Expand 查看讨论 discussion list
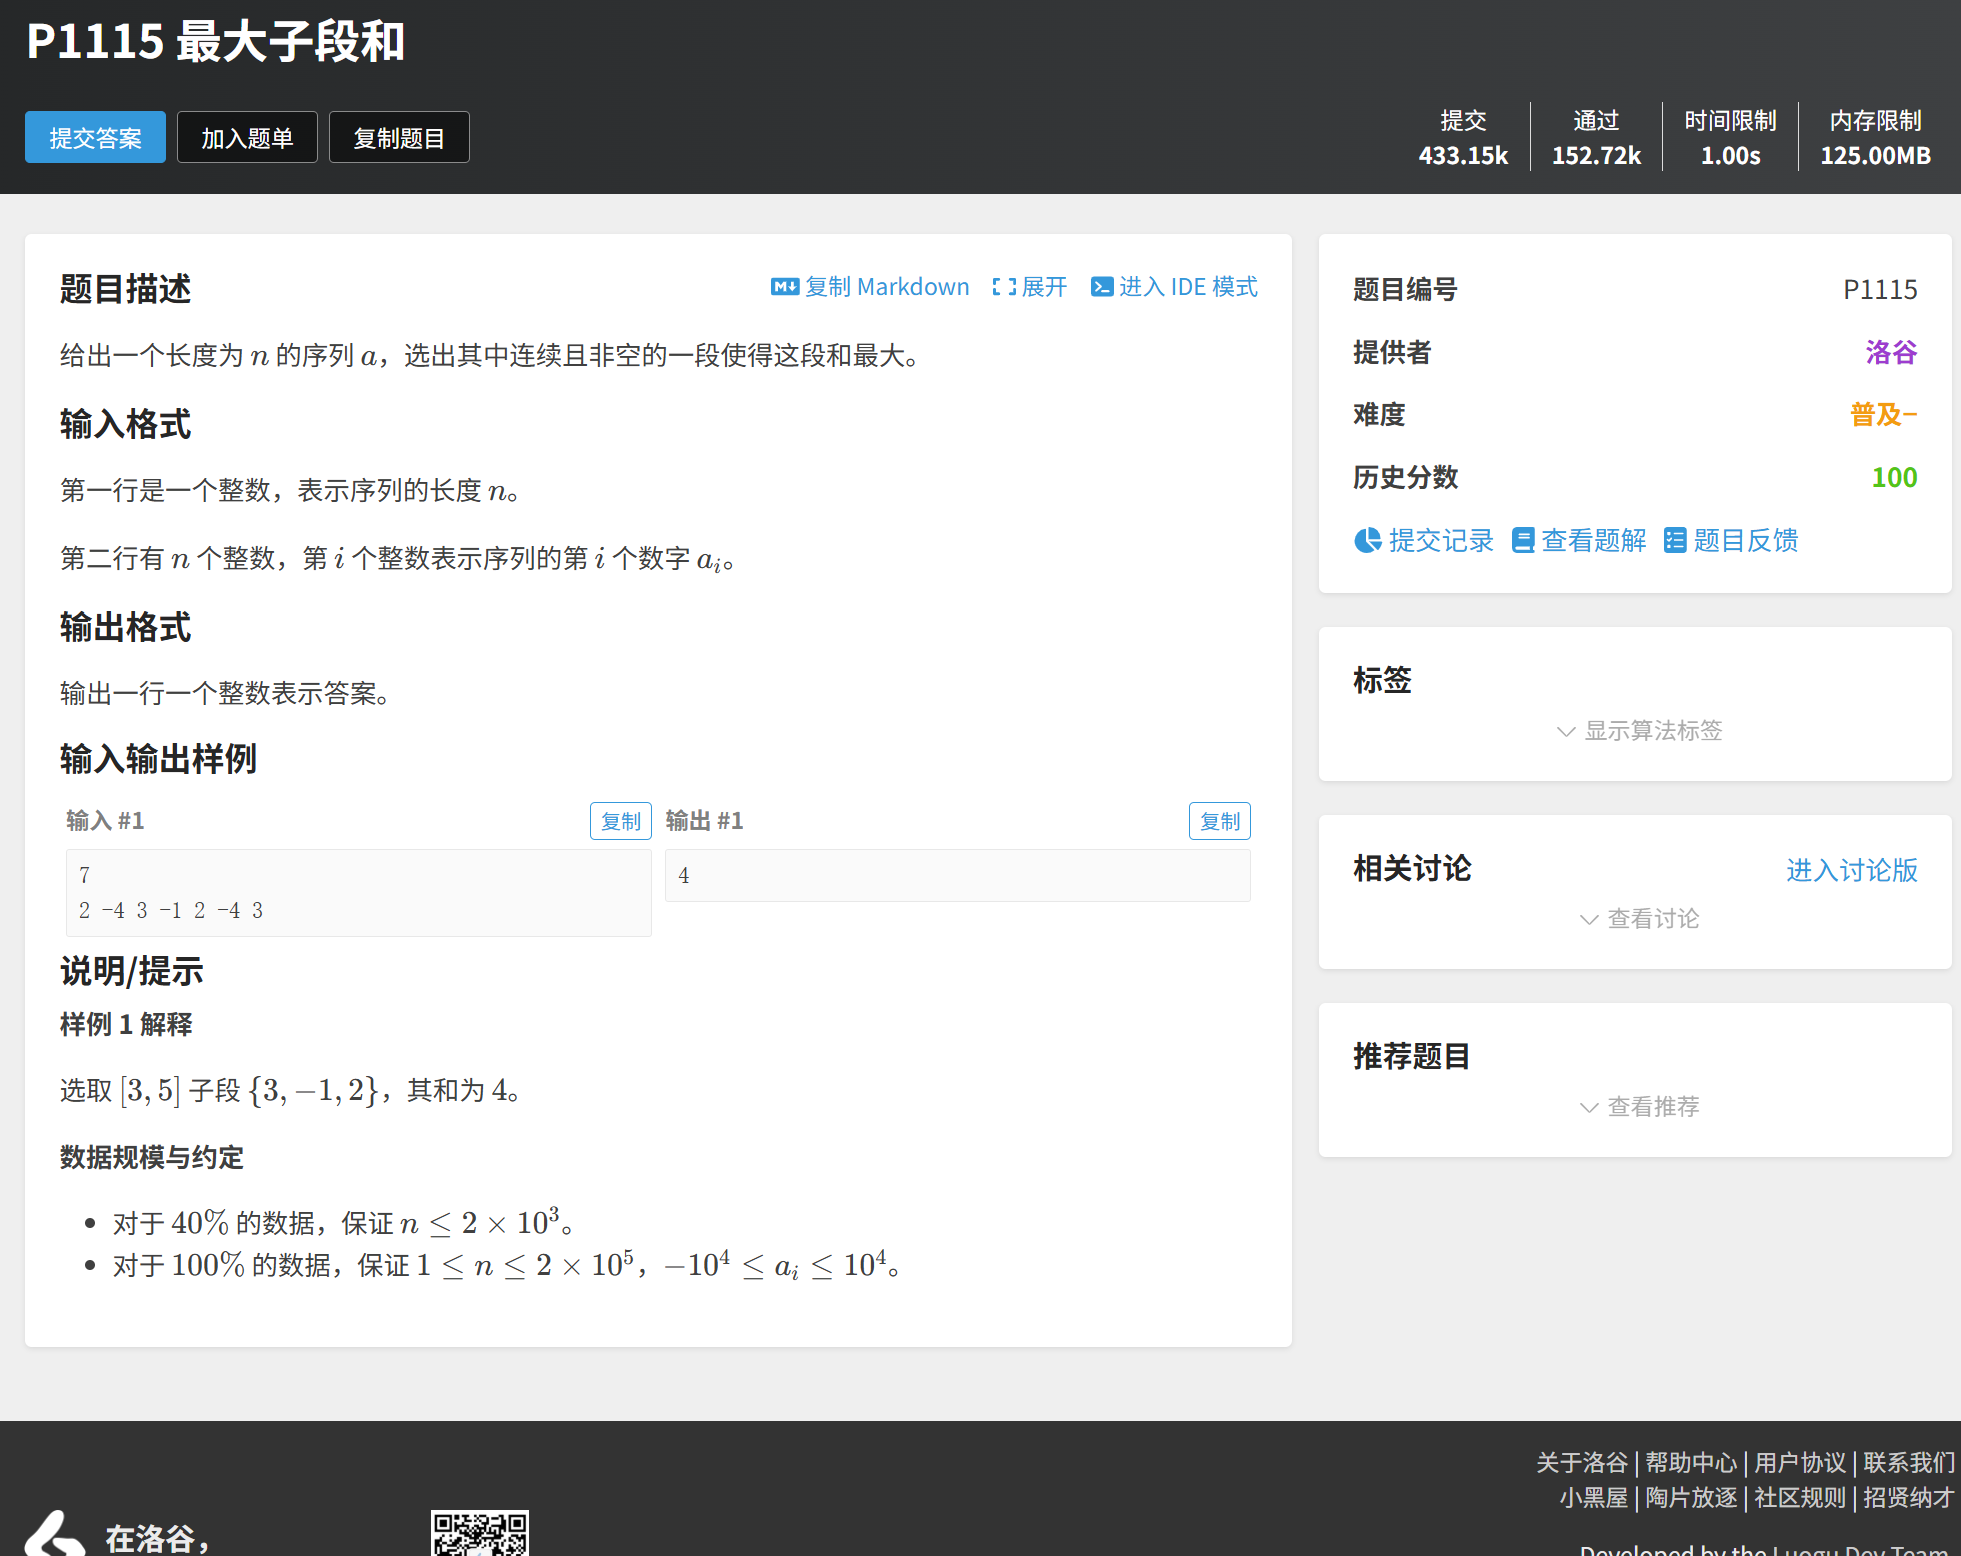 click(1639, 919)
